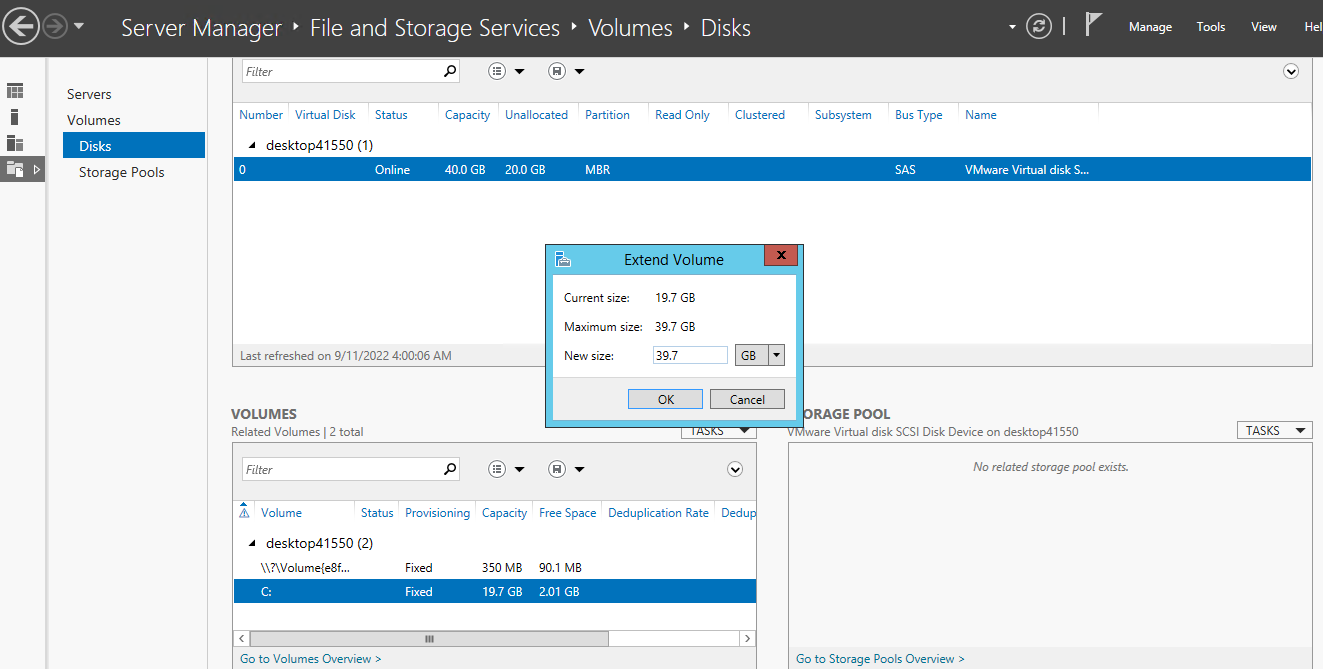Click the back navigation arrow
The width and height of the screenshot is (1323, 669).
pyautogui.click(x=21, y=27)
